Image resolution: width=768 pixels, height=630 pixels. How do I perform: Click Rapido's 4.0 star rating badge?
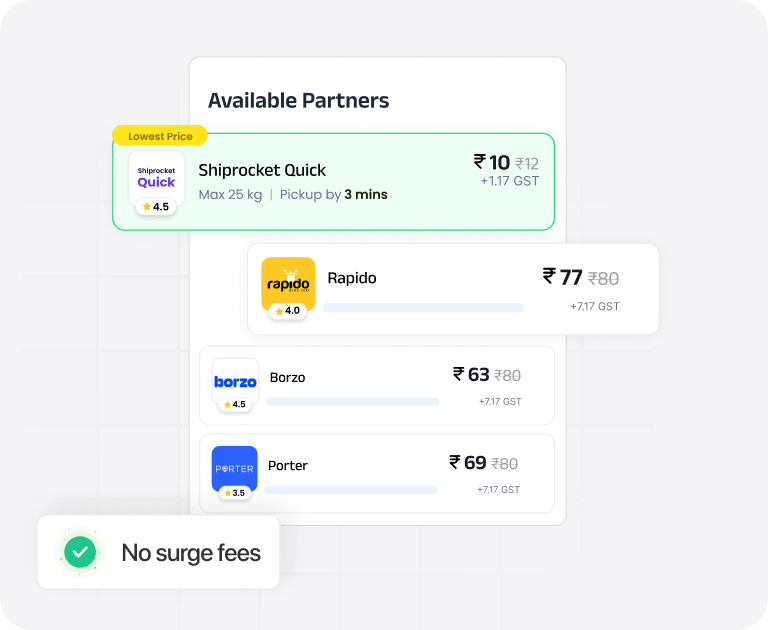288,311
